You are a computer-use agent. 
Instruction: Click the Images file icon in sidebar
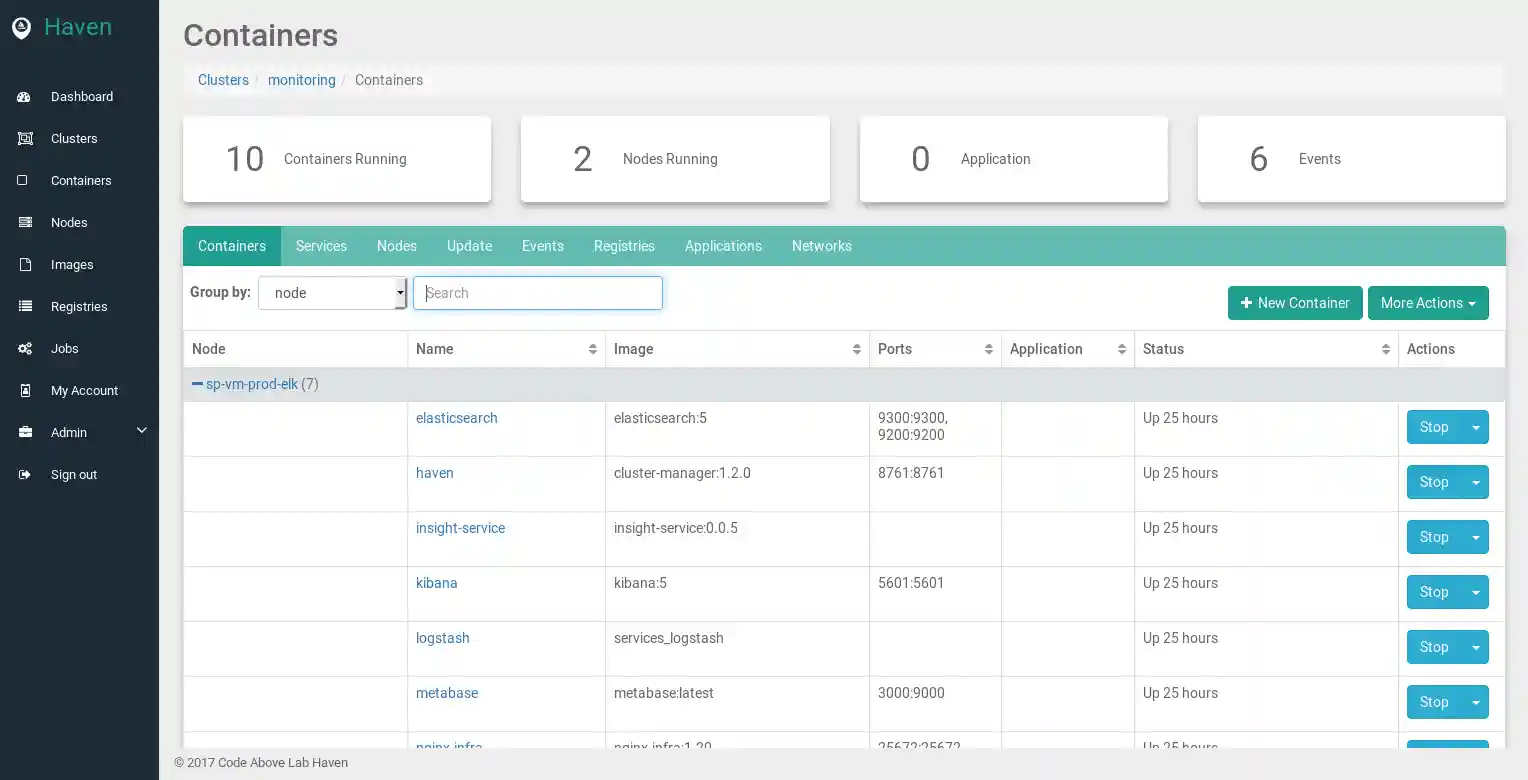[25, 265]
